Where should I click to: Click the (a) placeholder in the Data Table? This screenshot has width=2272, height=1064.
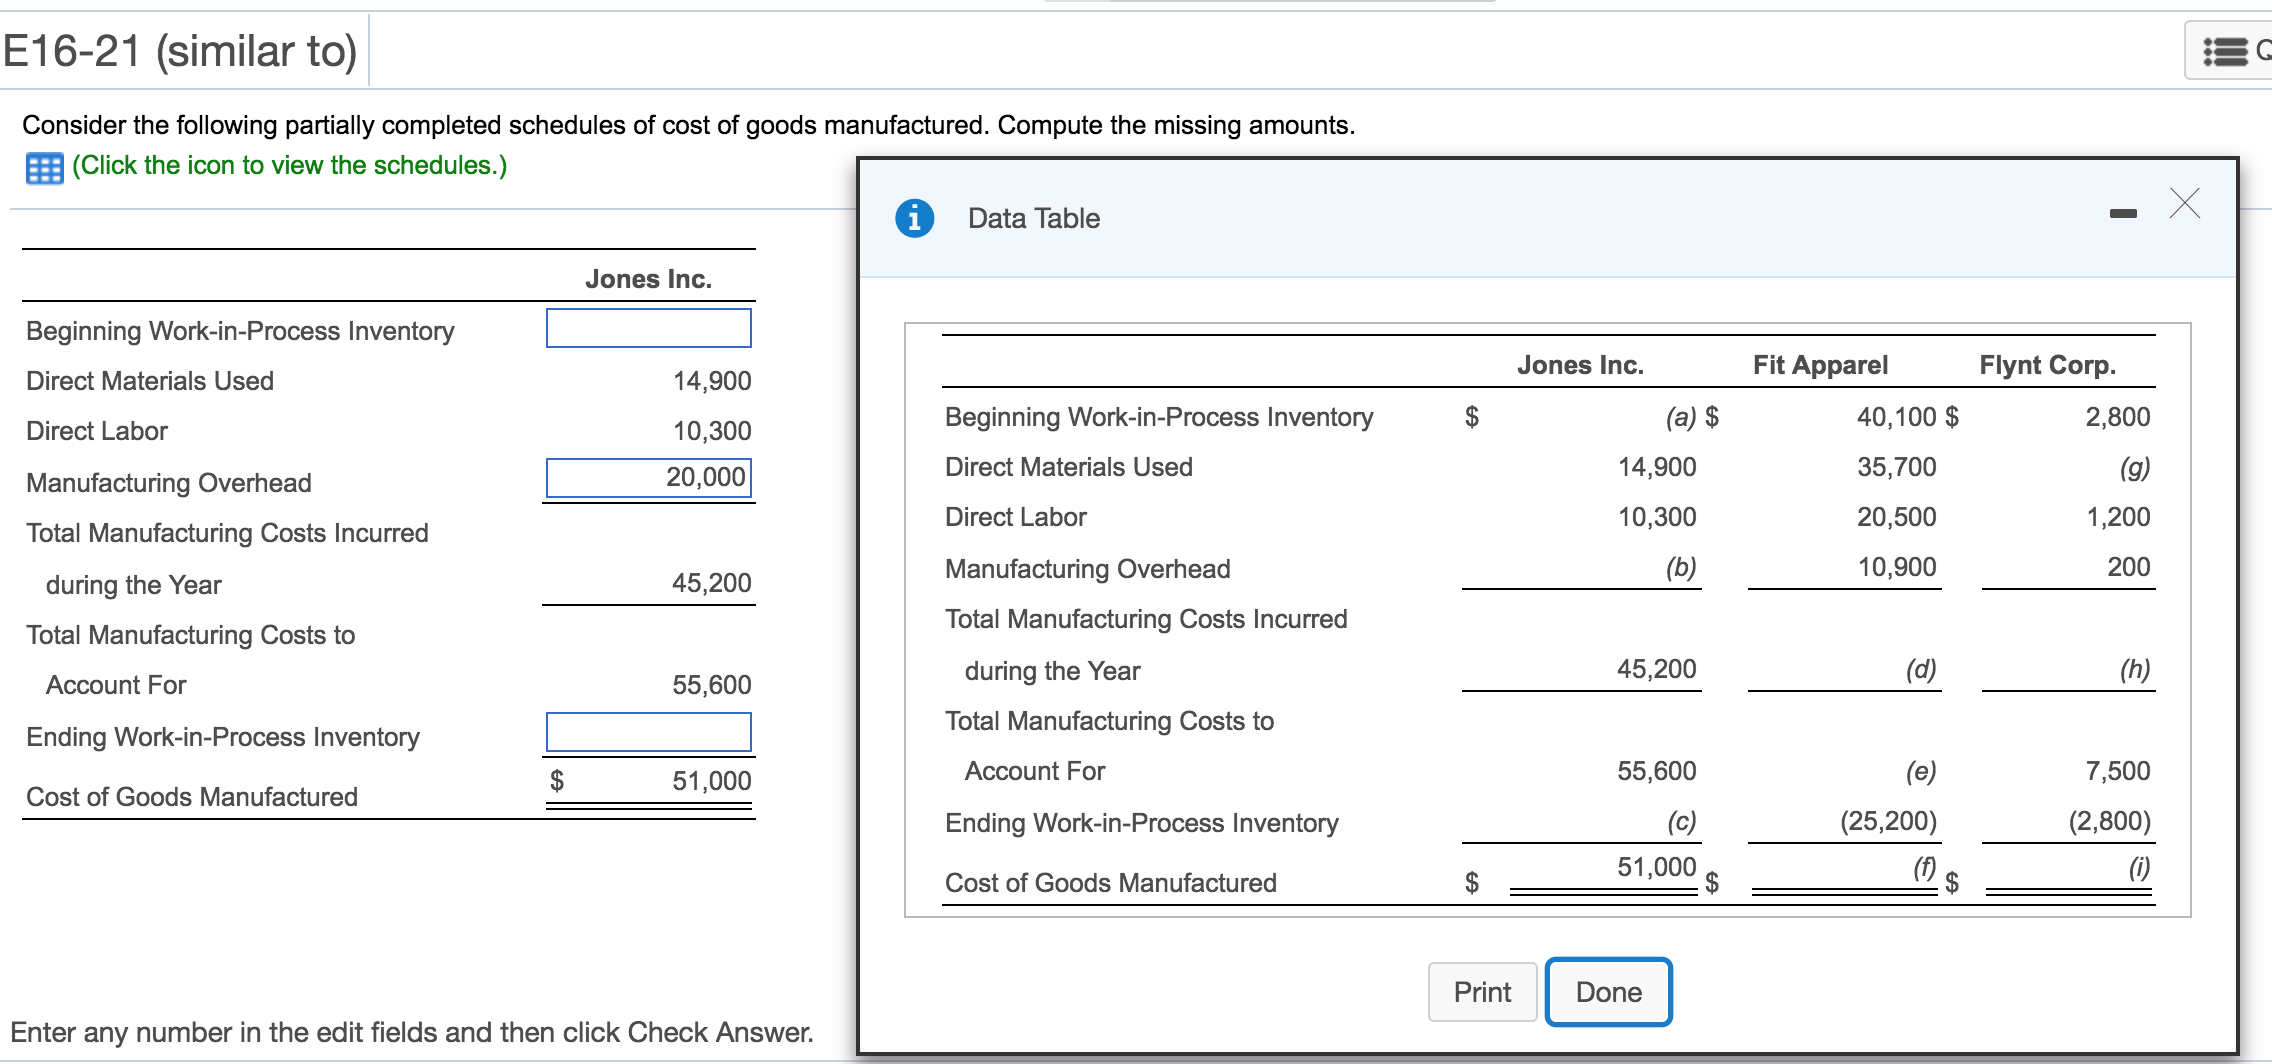[1680, 417]
